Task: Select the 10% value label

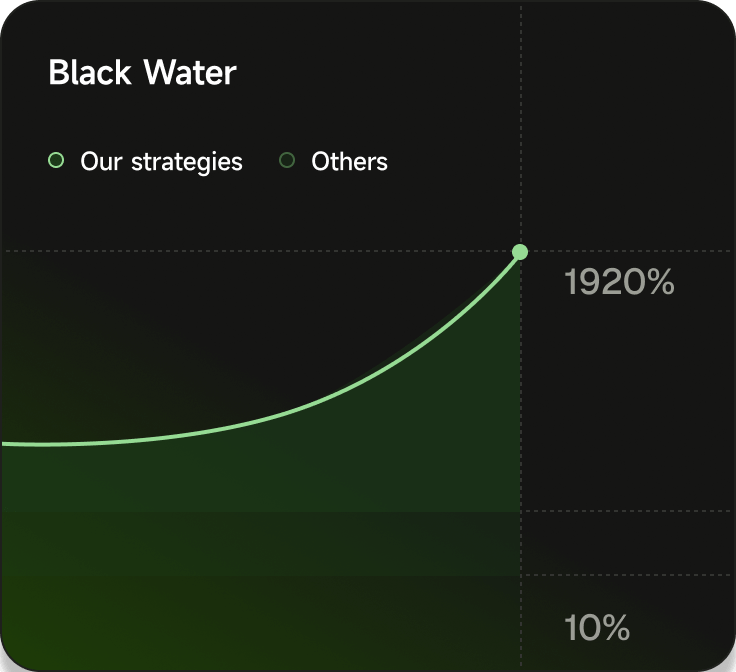Action: click(x=597, y=628)
